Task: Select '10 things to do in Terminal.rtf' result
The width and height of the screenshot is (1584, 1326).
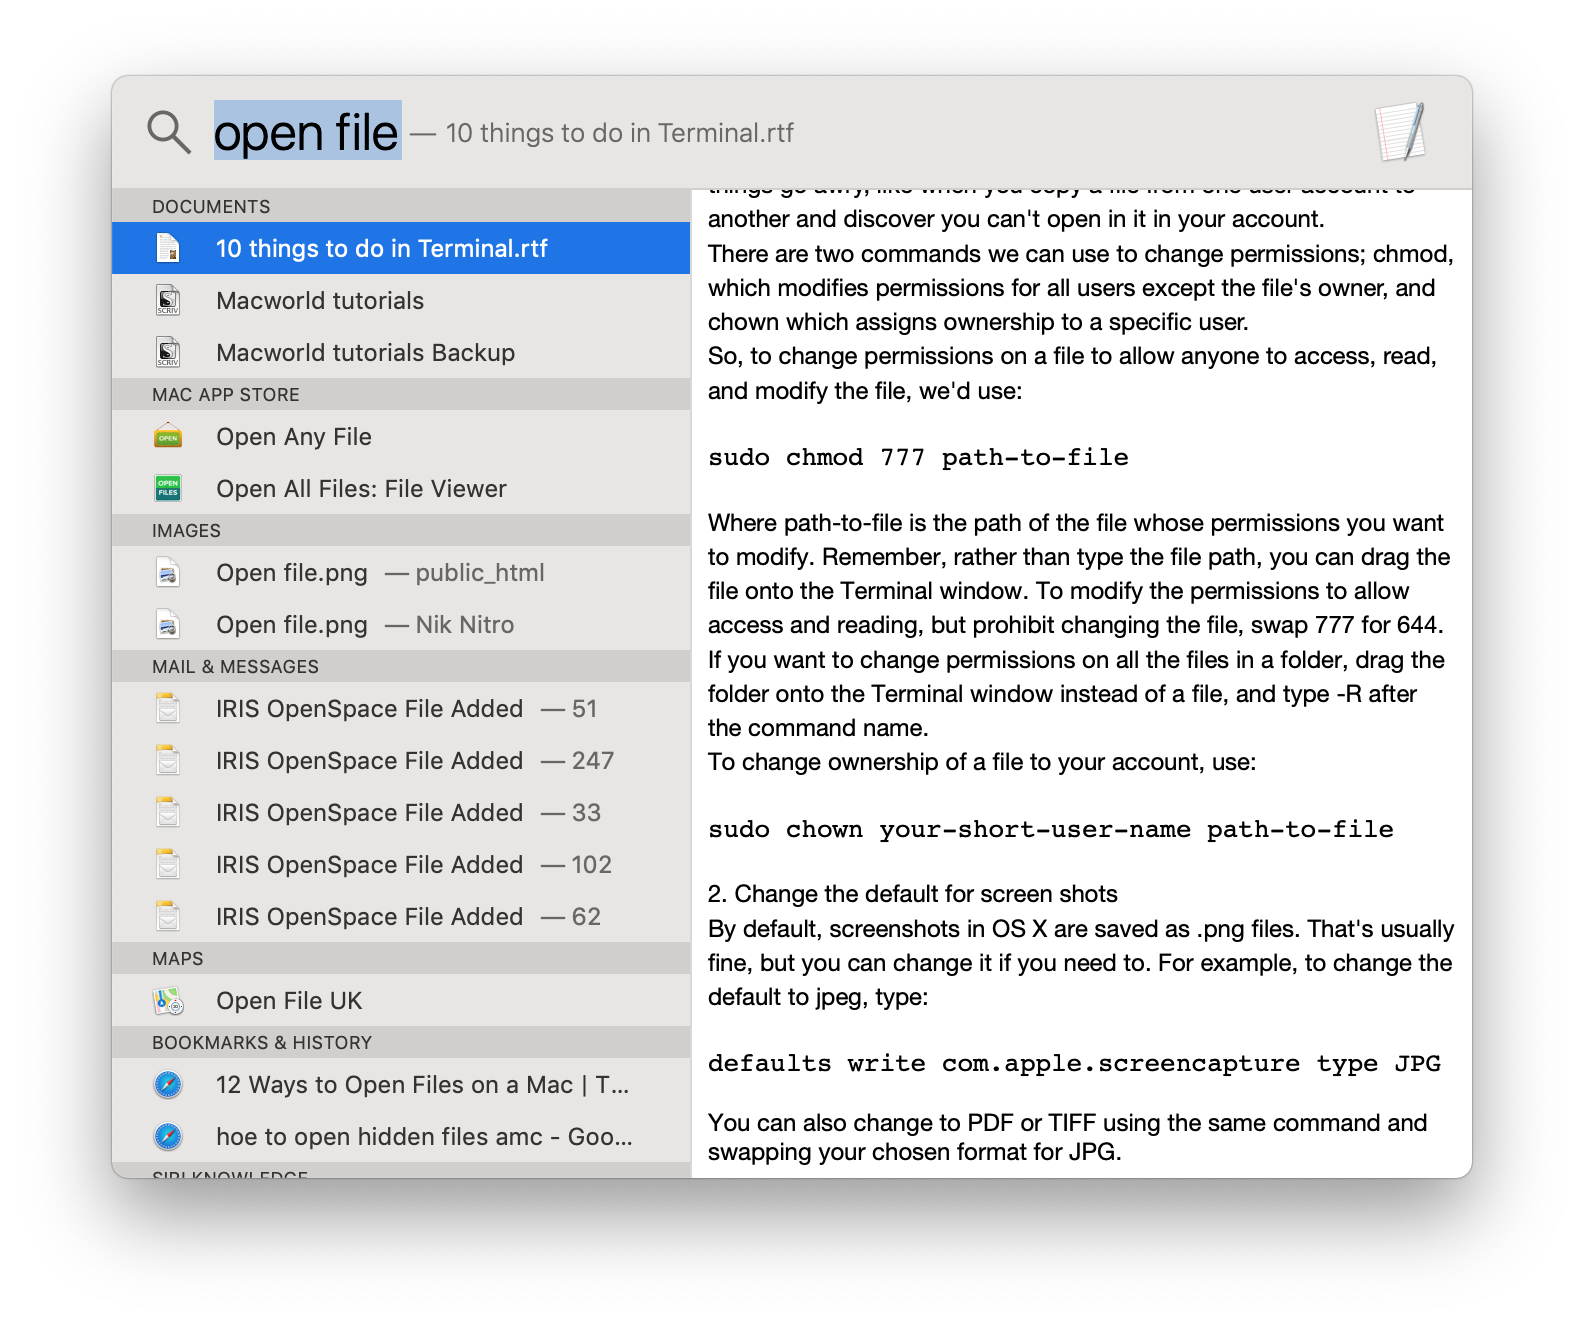Action: pos(401,248)
